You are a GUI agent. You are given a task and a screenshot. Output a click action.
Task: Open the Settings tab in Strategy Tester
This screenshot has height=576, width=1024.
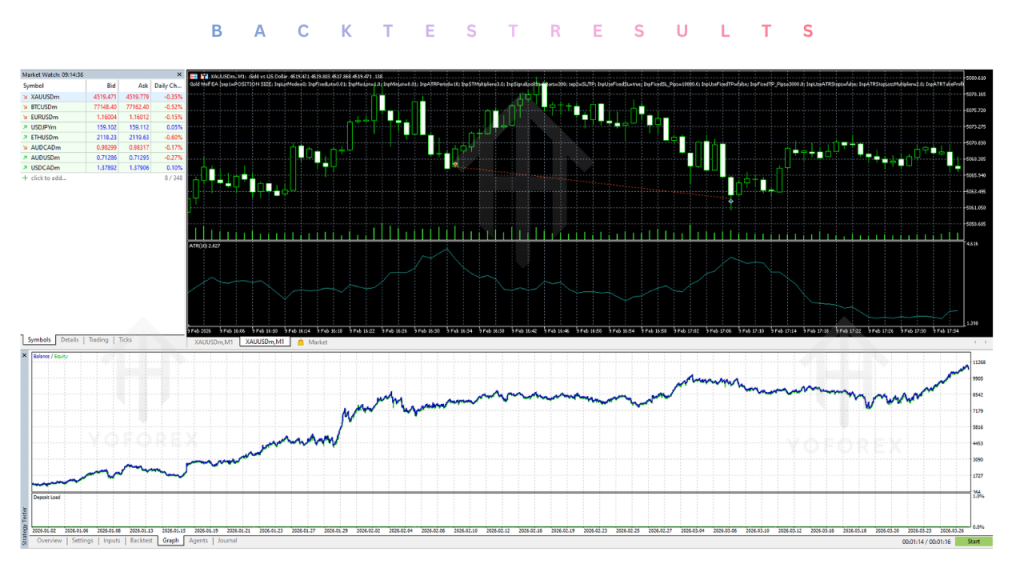pyautogui.click(x=82, y=541)
